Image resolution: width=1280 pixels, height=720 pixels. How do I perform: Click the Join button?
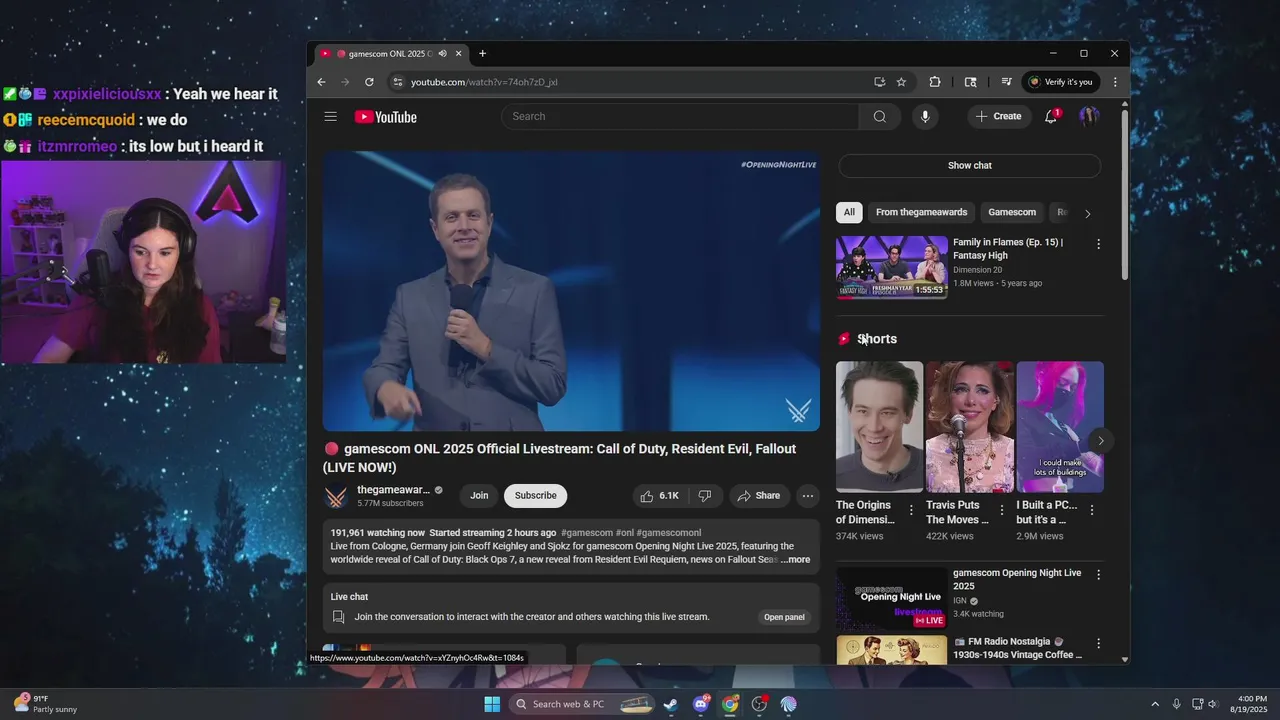pyautogui.click(x=479, y=496)
